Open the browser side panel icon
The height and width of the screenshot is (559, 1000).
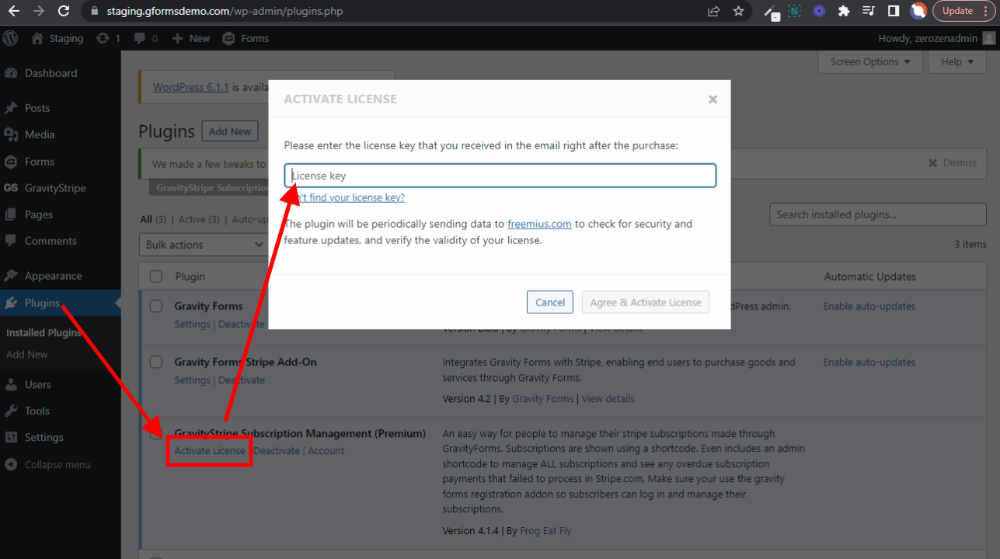[893, 11]
